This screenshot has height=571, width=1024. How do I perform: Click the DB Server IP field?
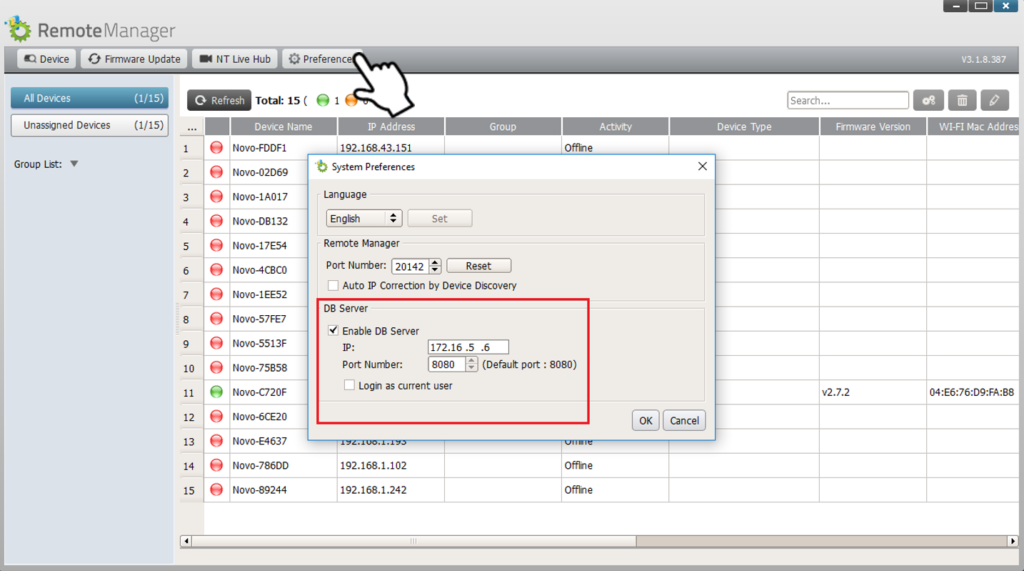point(468,347)
